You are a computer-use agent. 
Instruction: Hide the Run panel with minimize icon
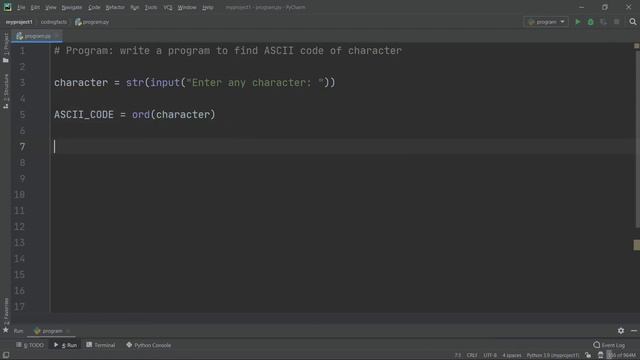click(633, 331)
